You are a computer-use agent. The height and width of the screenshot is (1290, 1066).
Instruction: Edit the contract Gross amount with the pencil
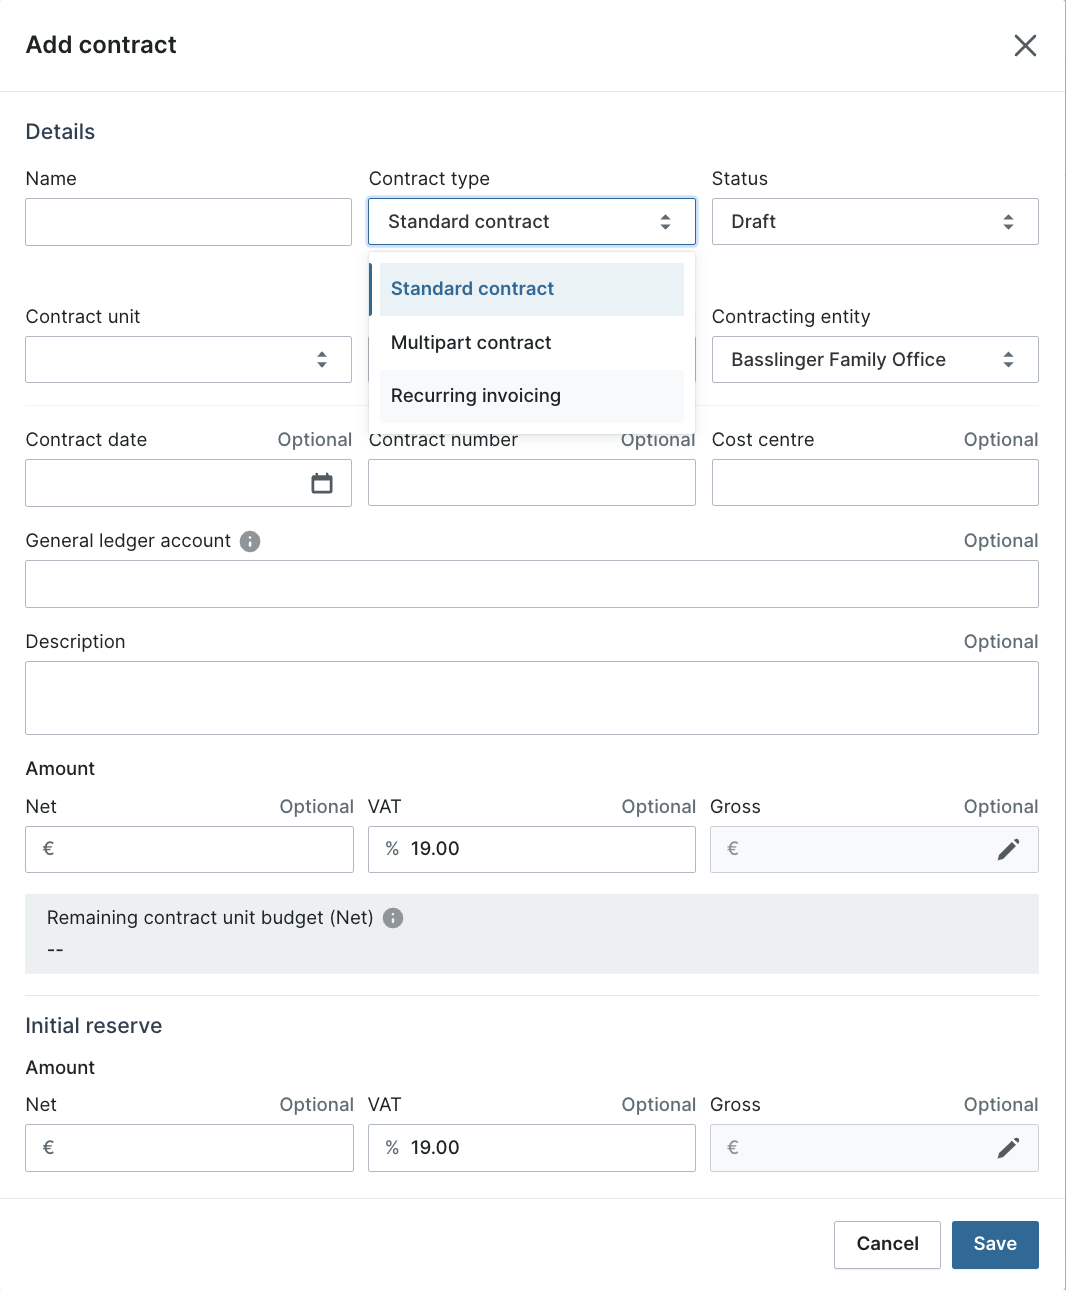pos(1008,849)
